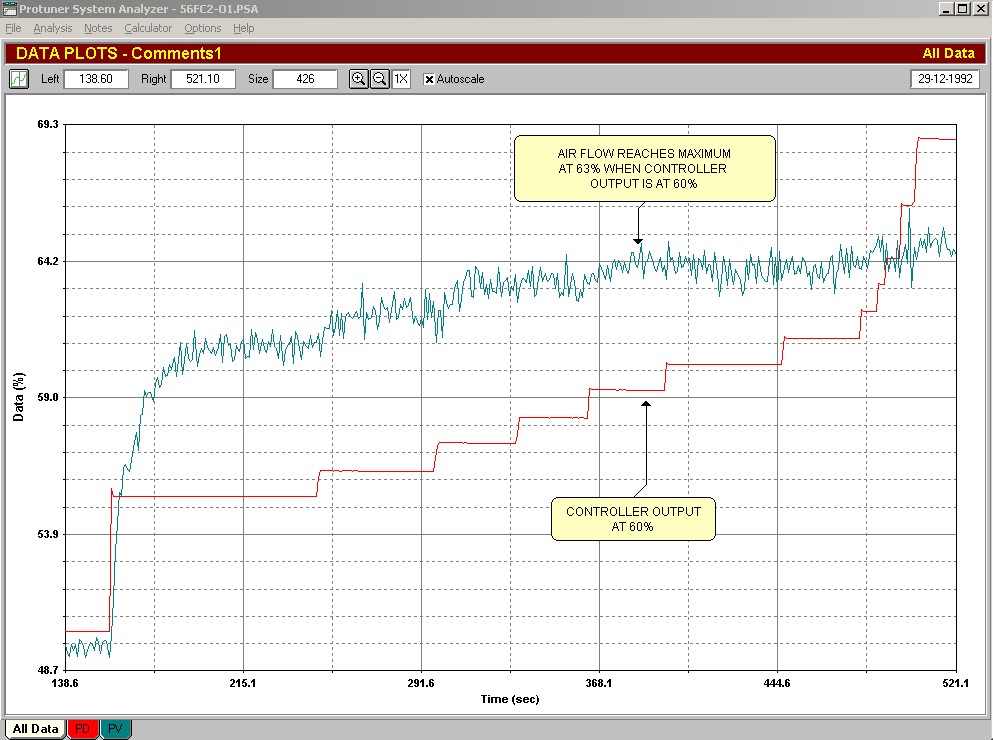993x740 pixels.
Task: Click the zoom out magnifier button
Action: click(379, 79)
